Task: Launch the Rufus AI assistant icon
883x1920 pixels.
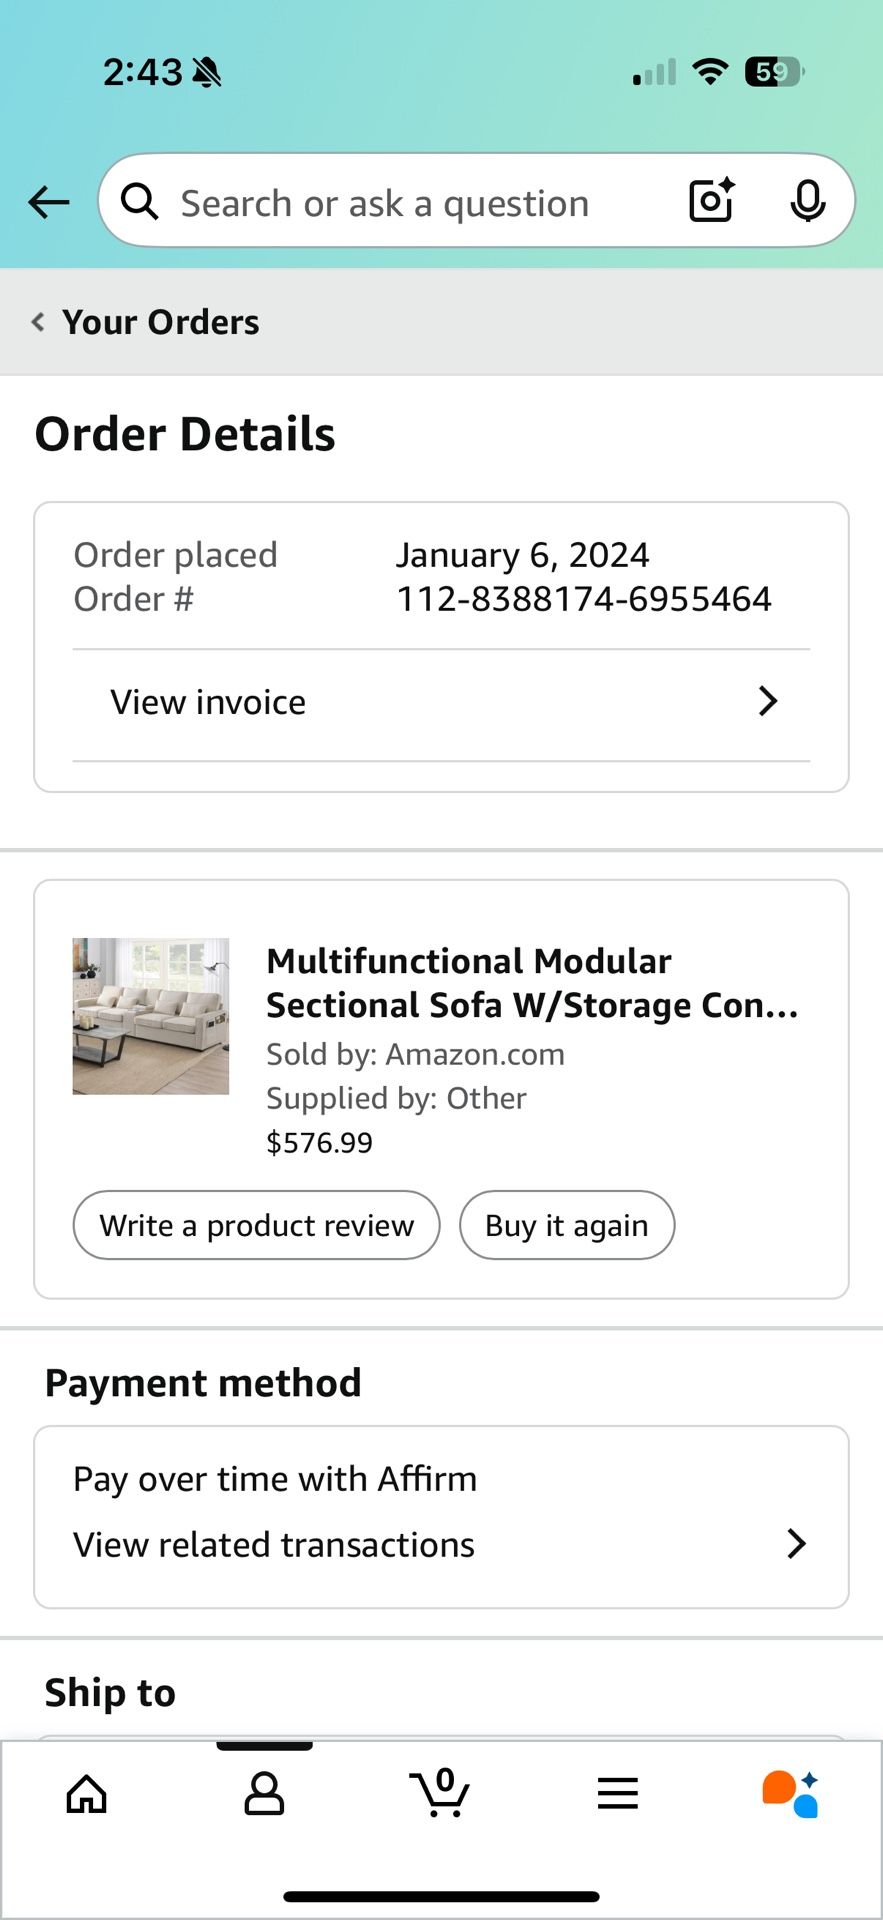Action: pyautogui.click(x=791, y=1794)
